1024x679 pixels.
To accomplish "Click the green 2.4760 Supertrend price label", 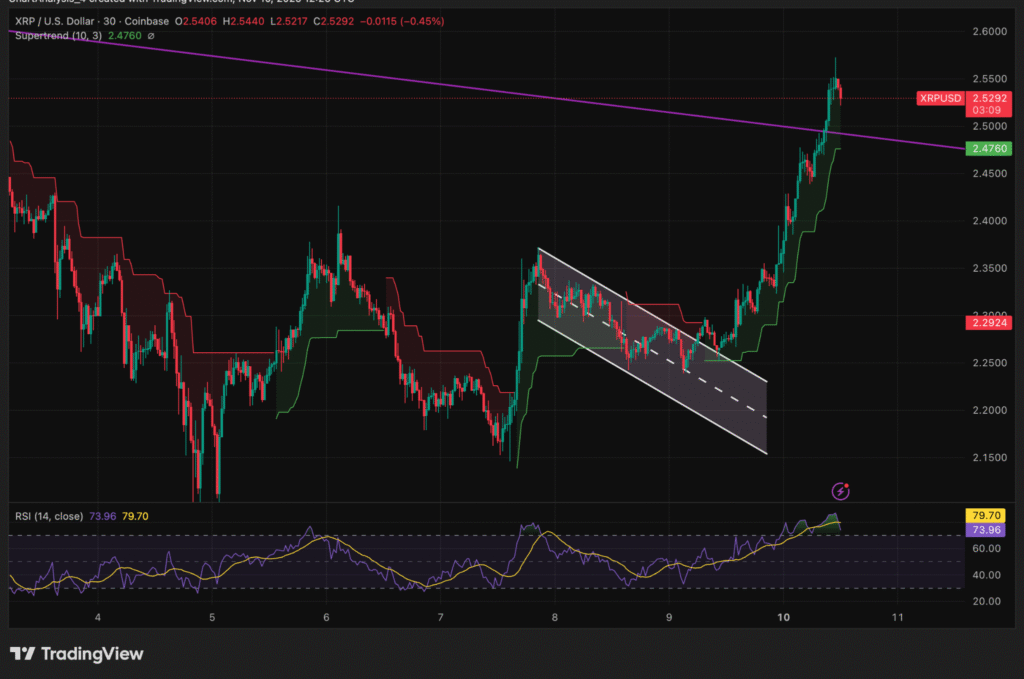I will 988,148.
